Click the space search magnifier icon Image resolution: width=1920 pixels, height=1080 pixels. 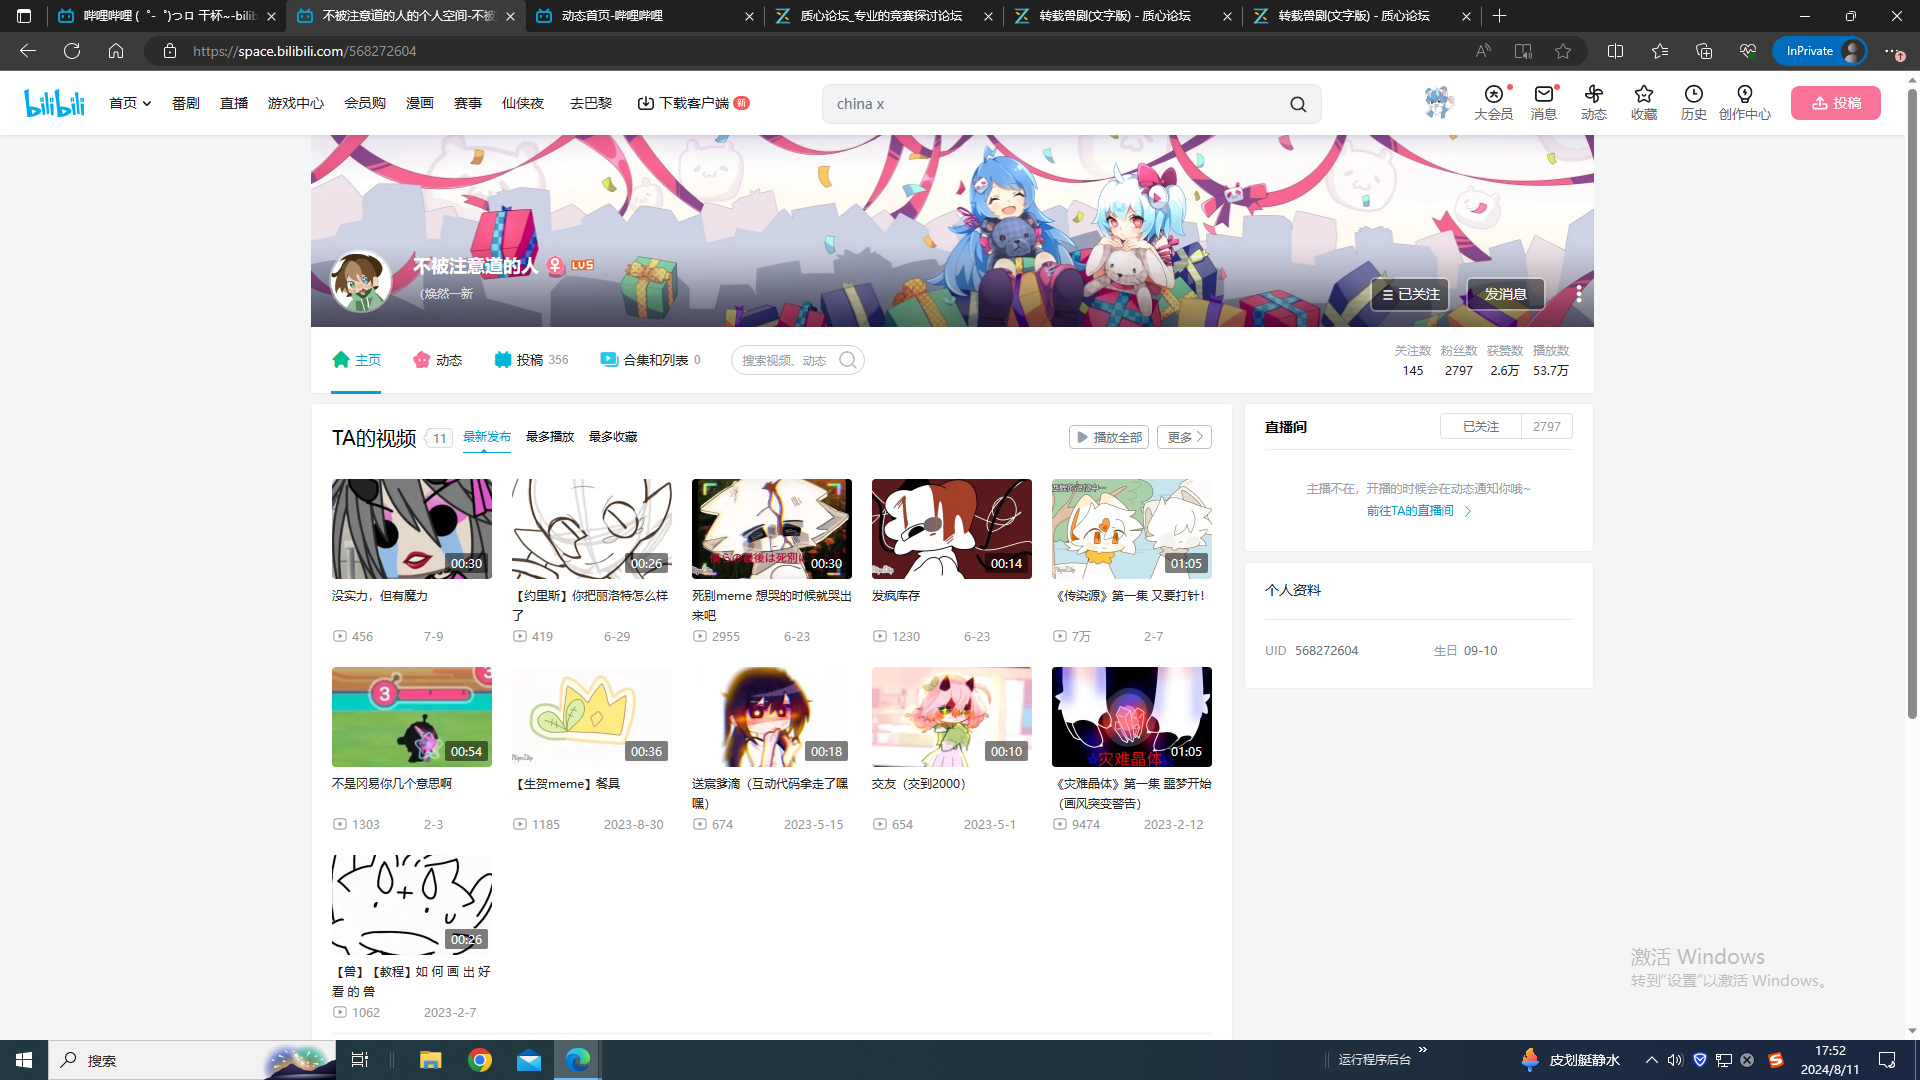(x=847, y=360)
